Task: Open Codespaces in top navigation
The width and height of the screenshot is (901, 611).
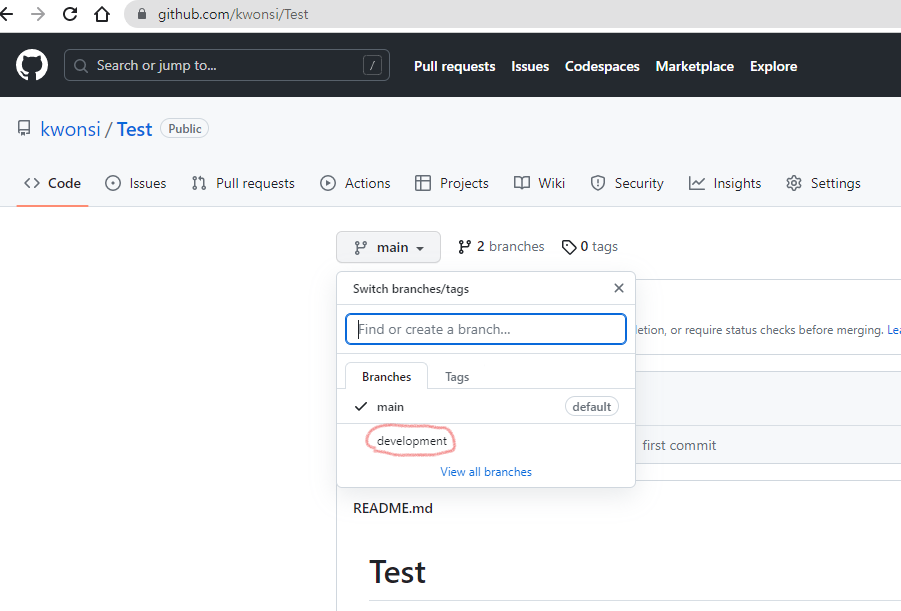Action: tap(602, 66)
